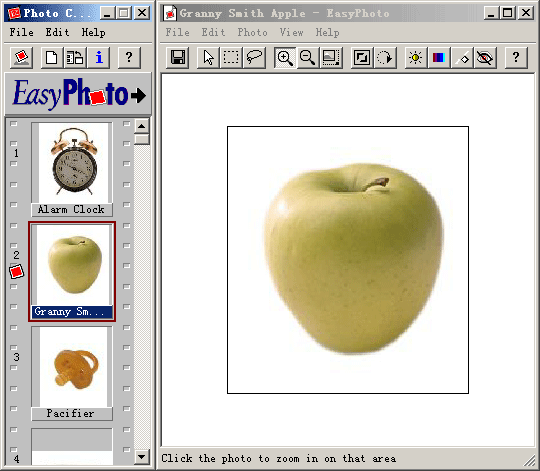540x471 pixels.
Task: Click the sharpen/blur adjustment icon
Action: click(462, 57)
